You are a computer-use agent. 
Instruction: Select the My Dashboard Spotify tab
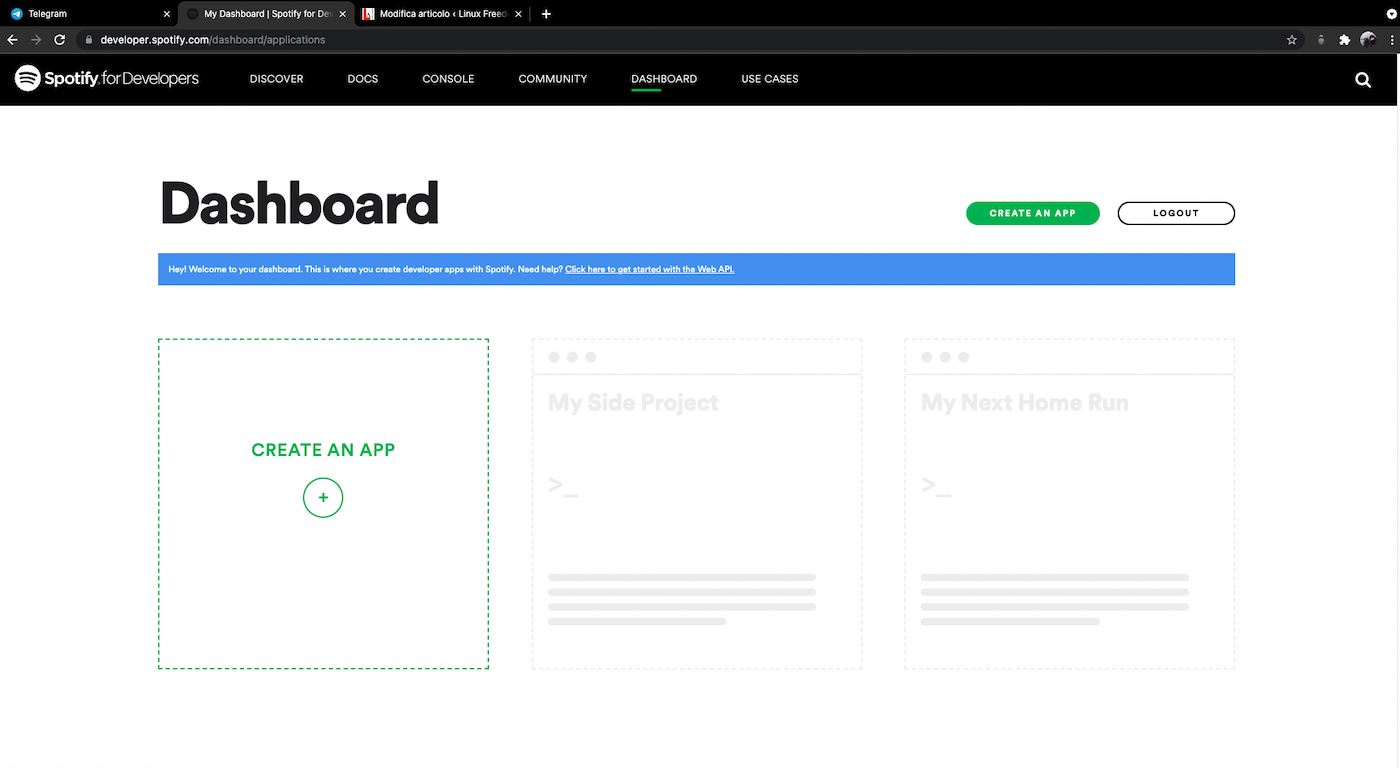point(265,14)
